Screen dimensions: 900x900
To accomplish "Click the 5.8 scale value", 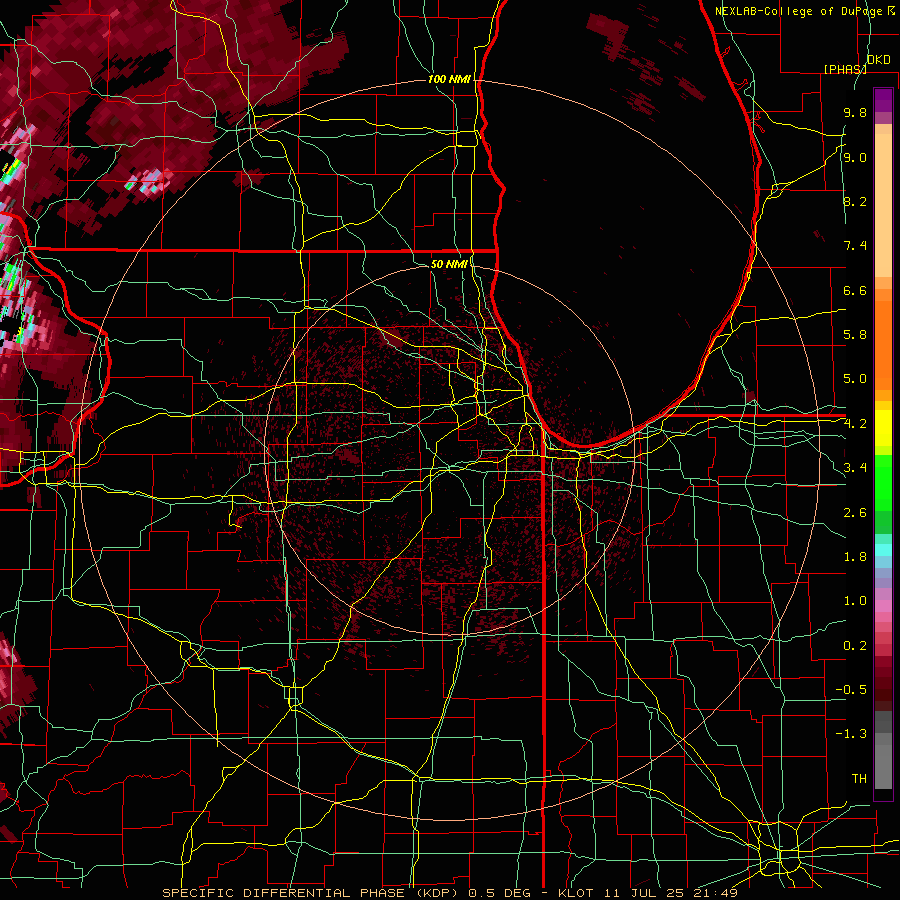I will [855, 335].
